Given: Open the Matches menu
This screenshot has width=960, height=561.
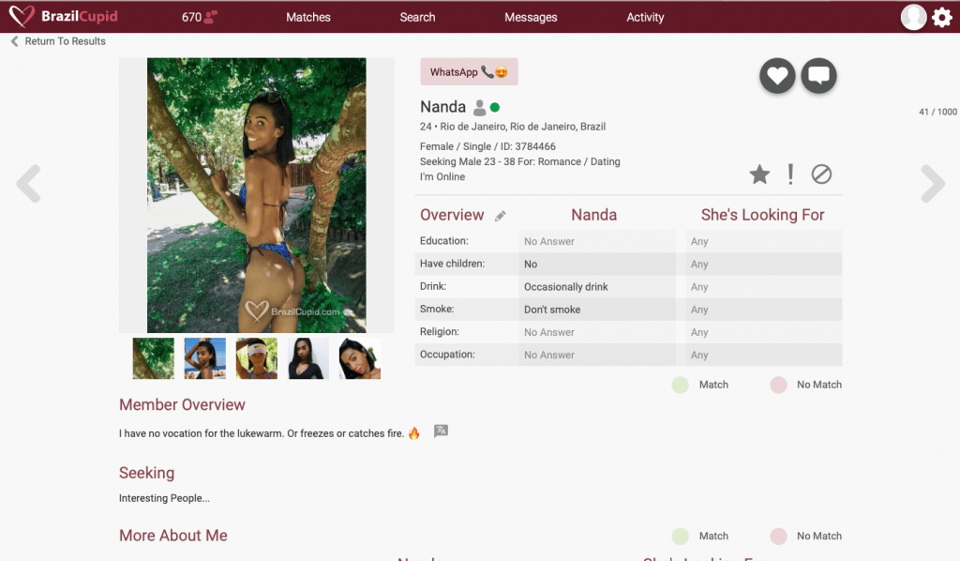Looking at the screenshot, I should click(308, 17).
